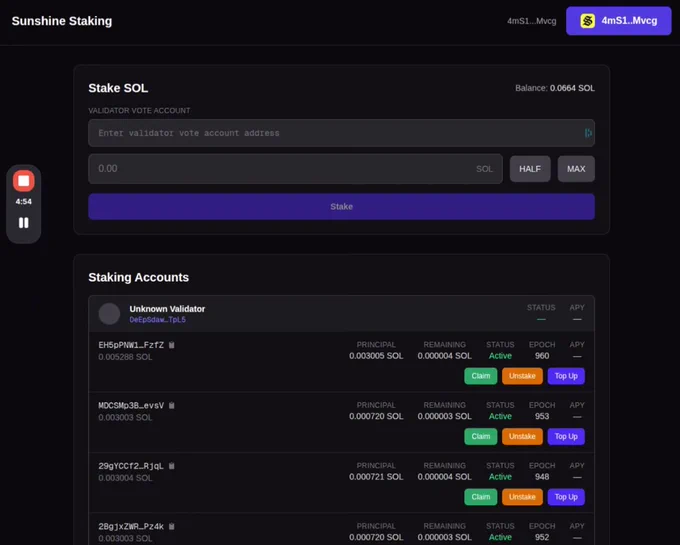Click the wallet logo in the connect button
The width and height of the screenshot is (680, 545).
click(588, 21)
